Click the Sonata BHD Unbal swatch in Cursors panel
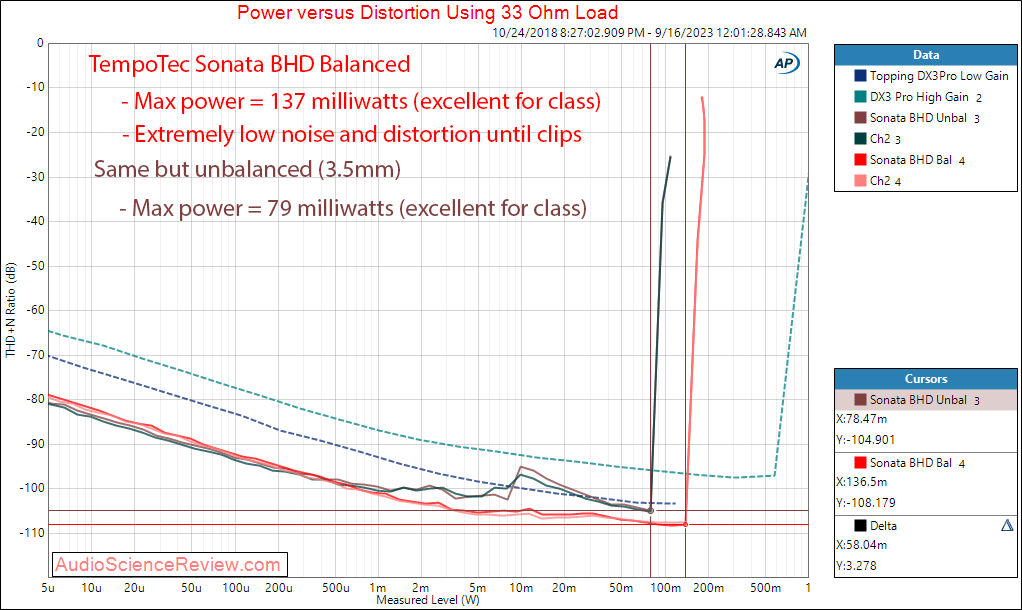This screenshot has height=610, width=1022. 860,399
